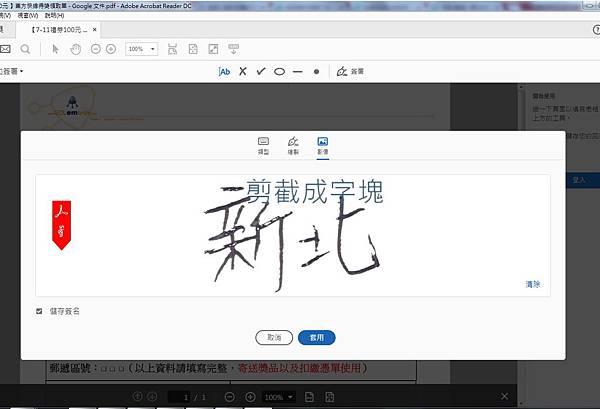The image size is (600, 409).
Task: Select the dot tool
Action: pyautogui.click(x=316, y=72)
